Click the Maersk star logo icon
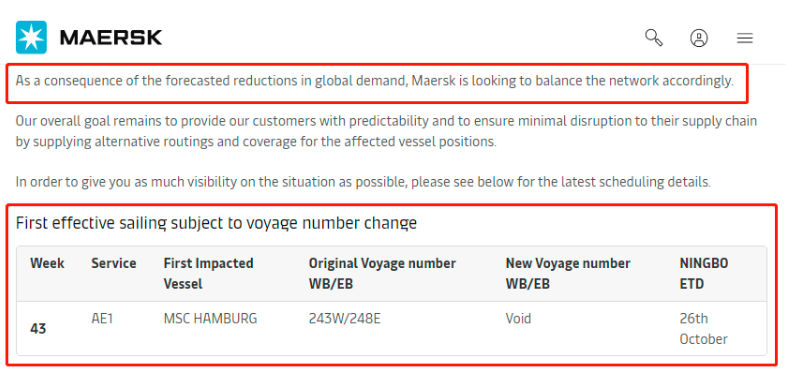The image size is (786, 380). tap(31, 38)
